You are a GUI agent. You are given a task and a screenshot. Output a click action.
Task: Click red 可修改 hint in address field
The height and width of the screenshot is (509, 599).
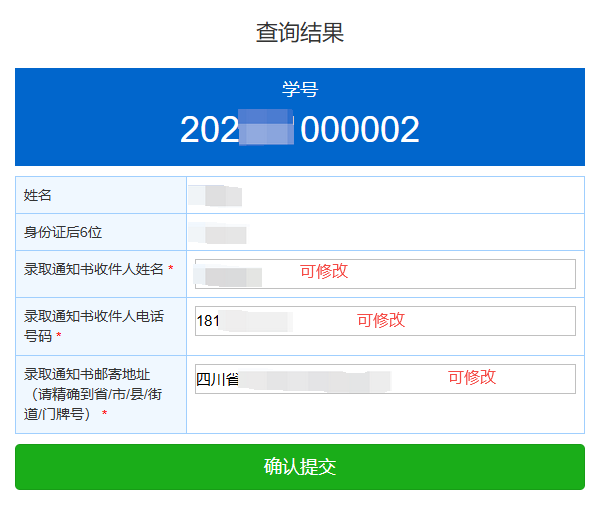(x=472, y=377)
